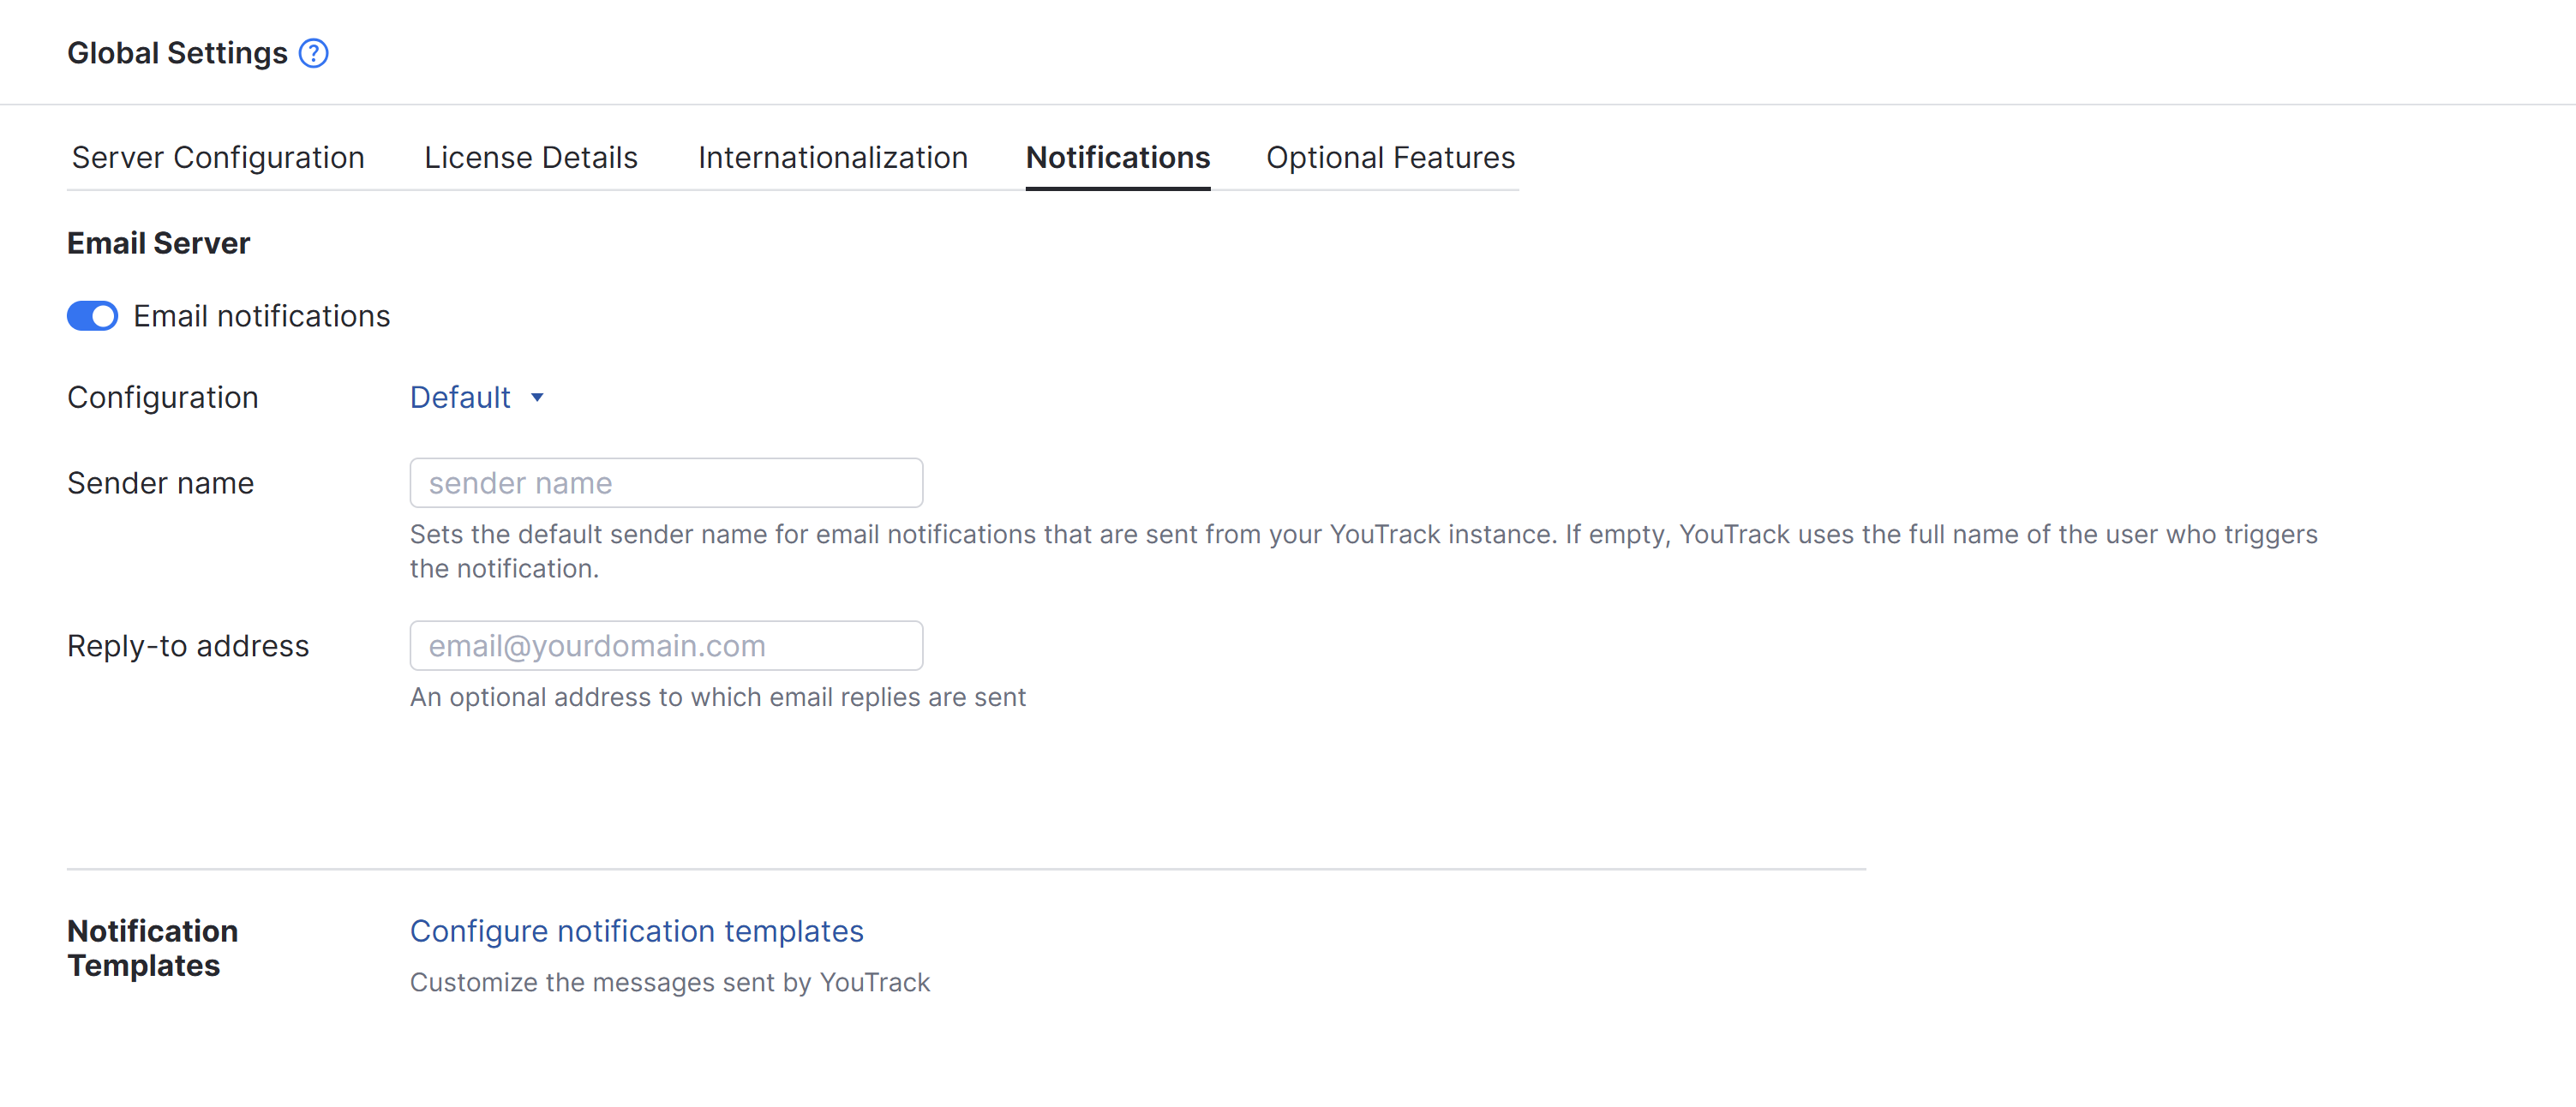This screenshot has height=1107, width=2576.
Task: Click the Notifications tab
Action: (1117, 157)
